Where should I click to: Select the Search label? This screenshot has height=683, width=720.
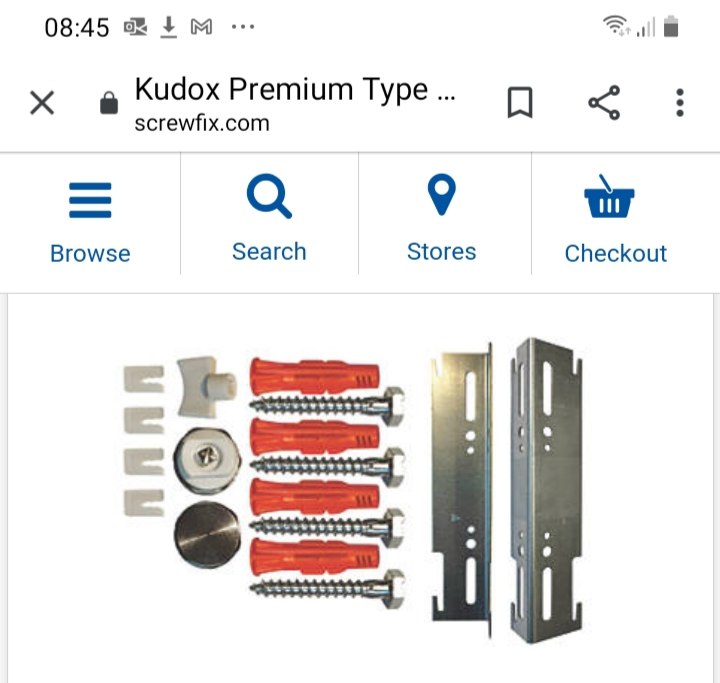point(269,252)
